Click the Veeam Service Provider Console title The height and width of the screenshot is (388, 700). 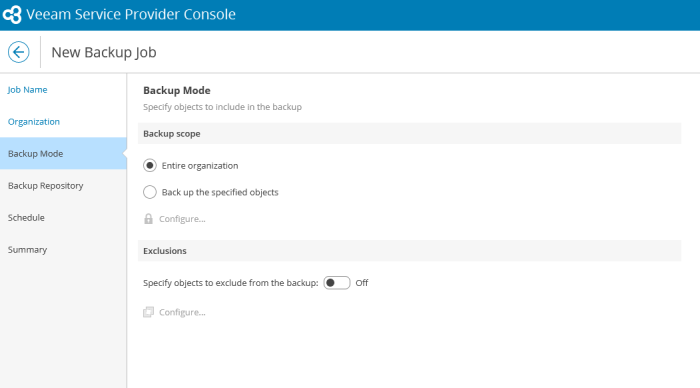[x=131, y=14]
